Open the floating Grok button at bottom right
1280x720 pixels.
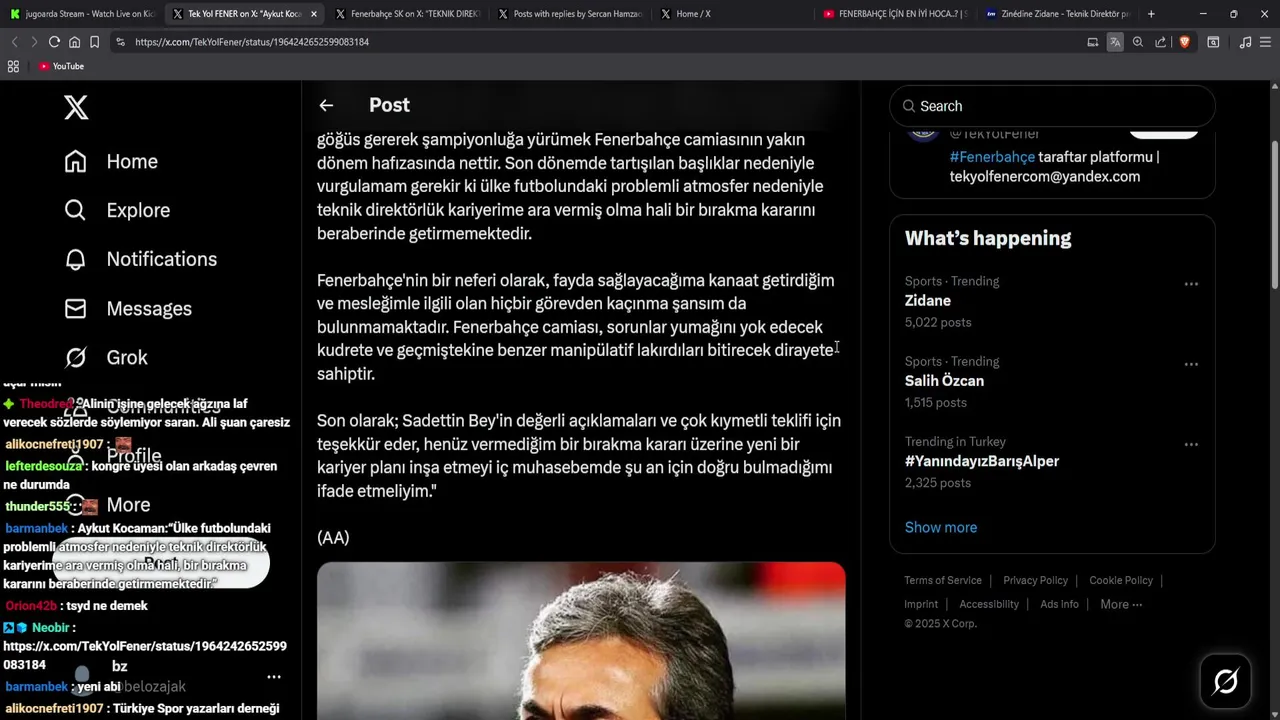[x=1225, y=681]
